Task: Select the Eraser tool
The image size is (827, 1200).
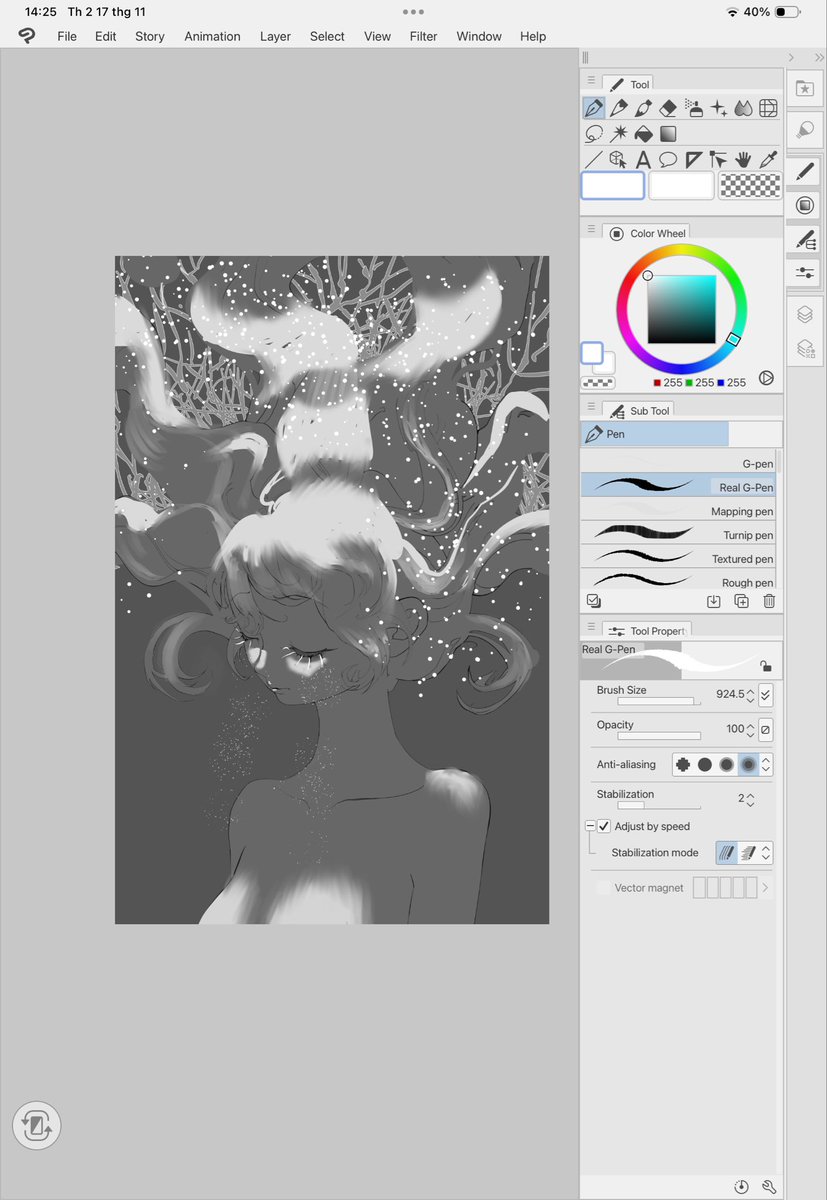Action: point(668,107)
